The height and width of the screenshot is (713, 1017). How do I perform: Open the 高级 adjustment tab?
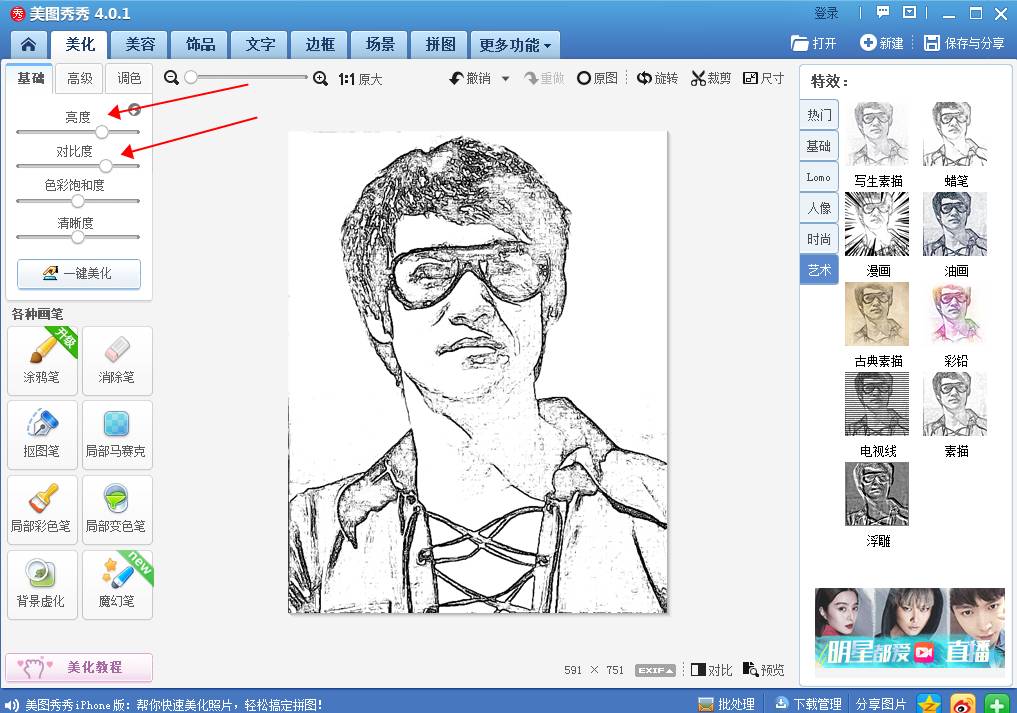click(80, 78)
